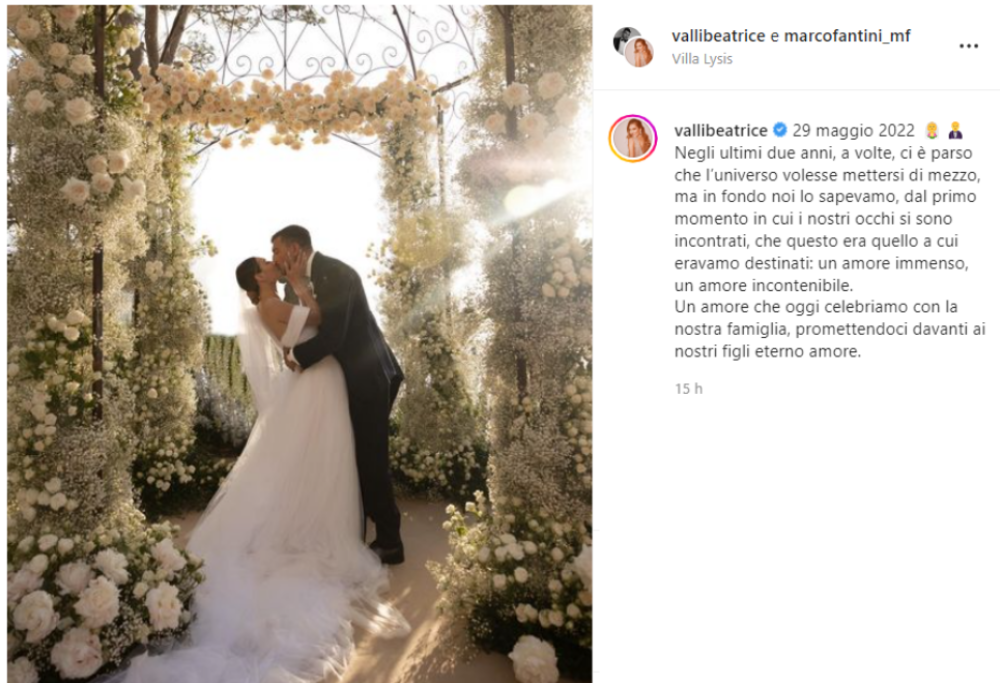The image size is (1000, 683).
Task: Open the Villa Lysis location link
Action: coord(702,59)
